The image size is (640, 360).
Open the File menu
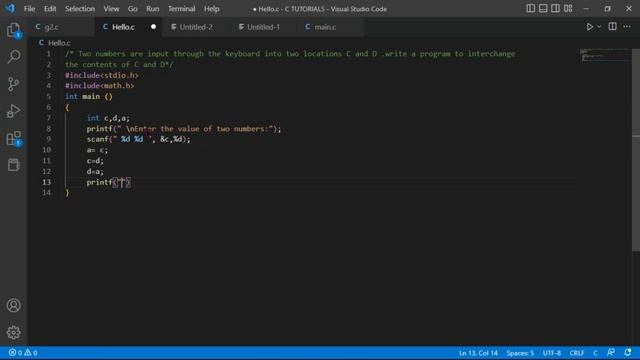point(29,9)
